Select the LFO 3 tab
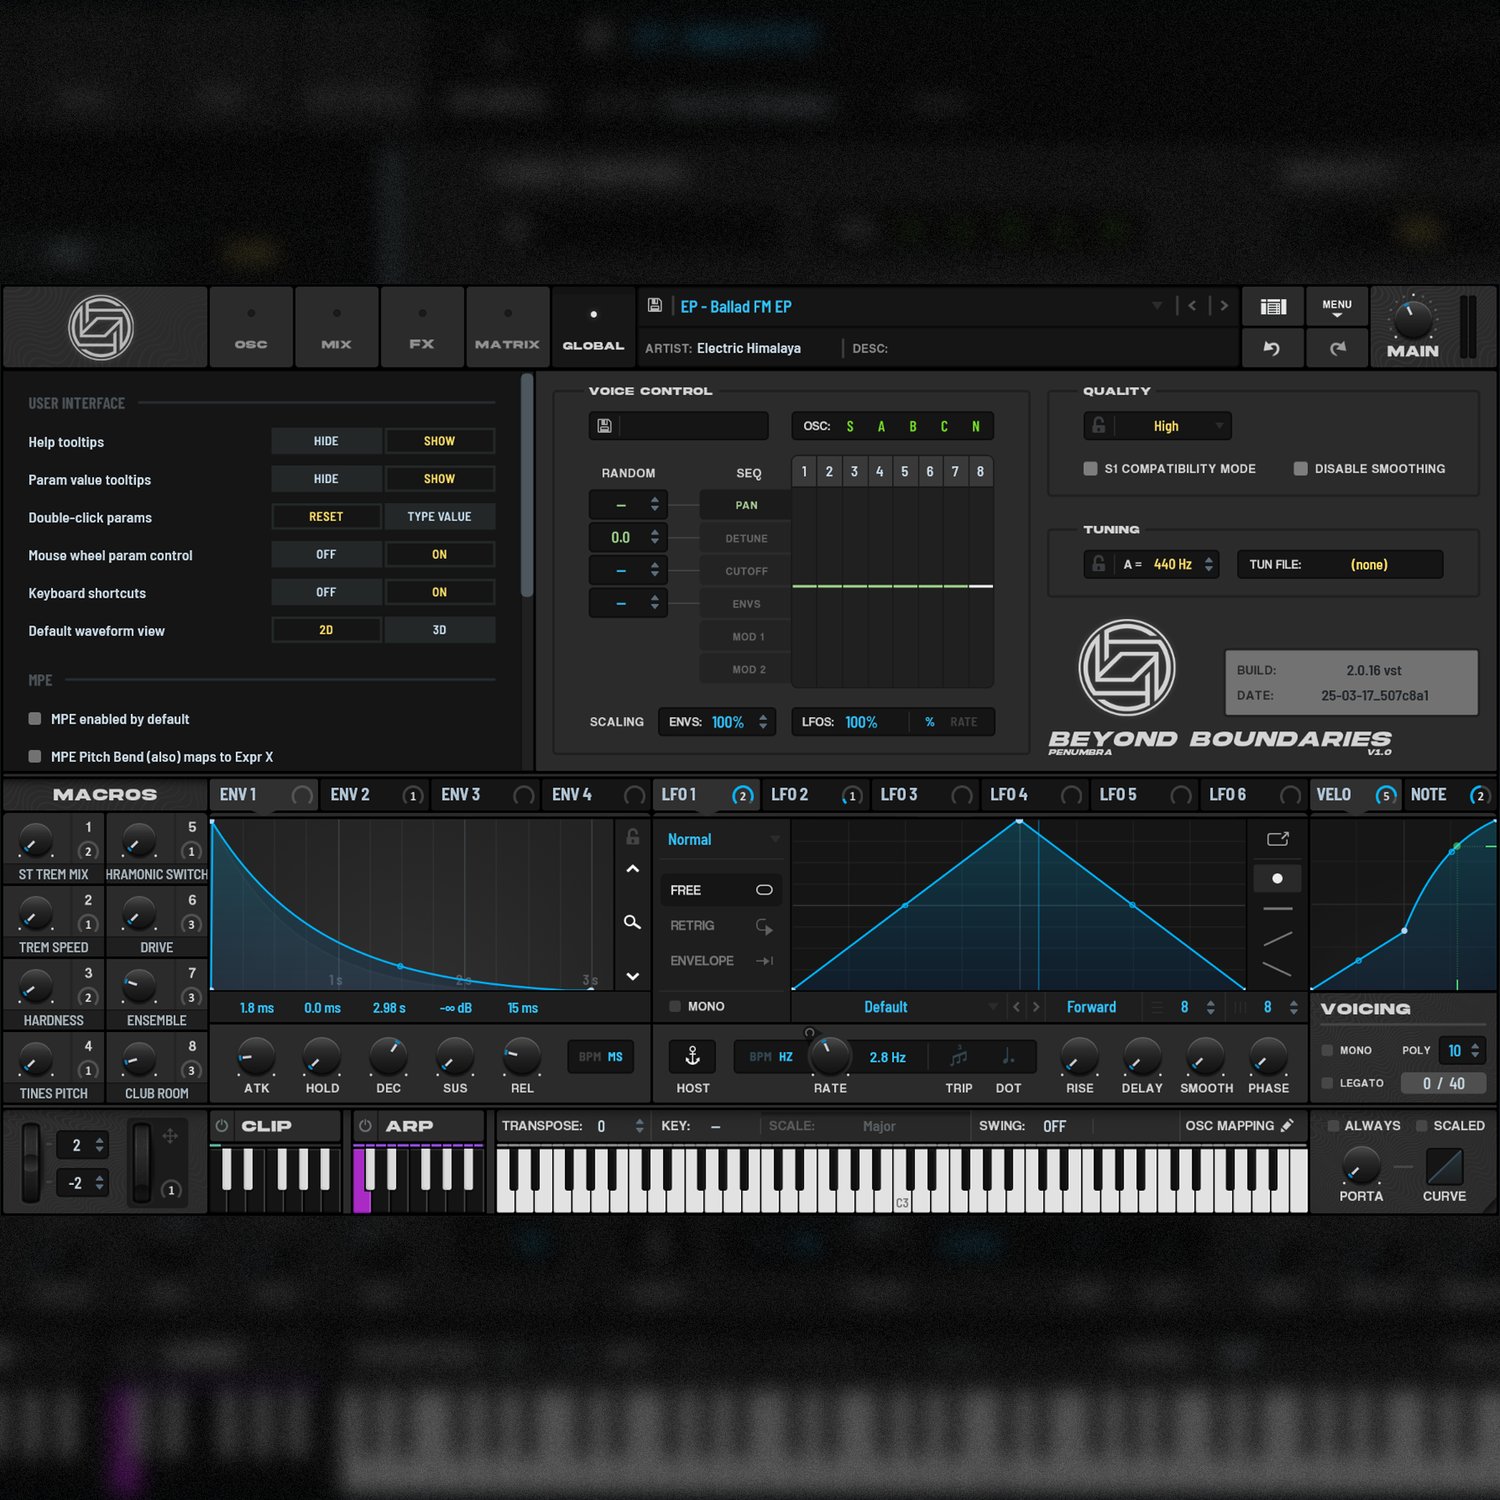Screen dimensions: 1500x1500 pos(925,794)
